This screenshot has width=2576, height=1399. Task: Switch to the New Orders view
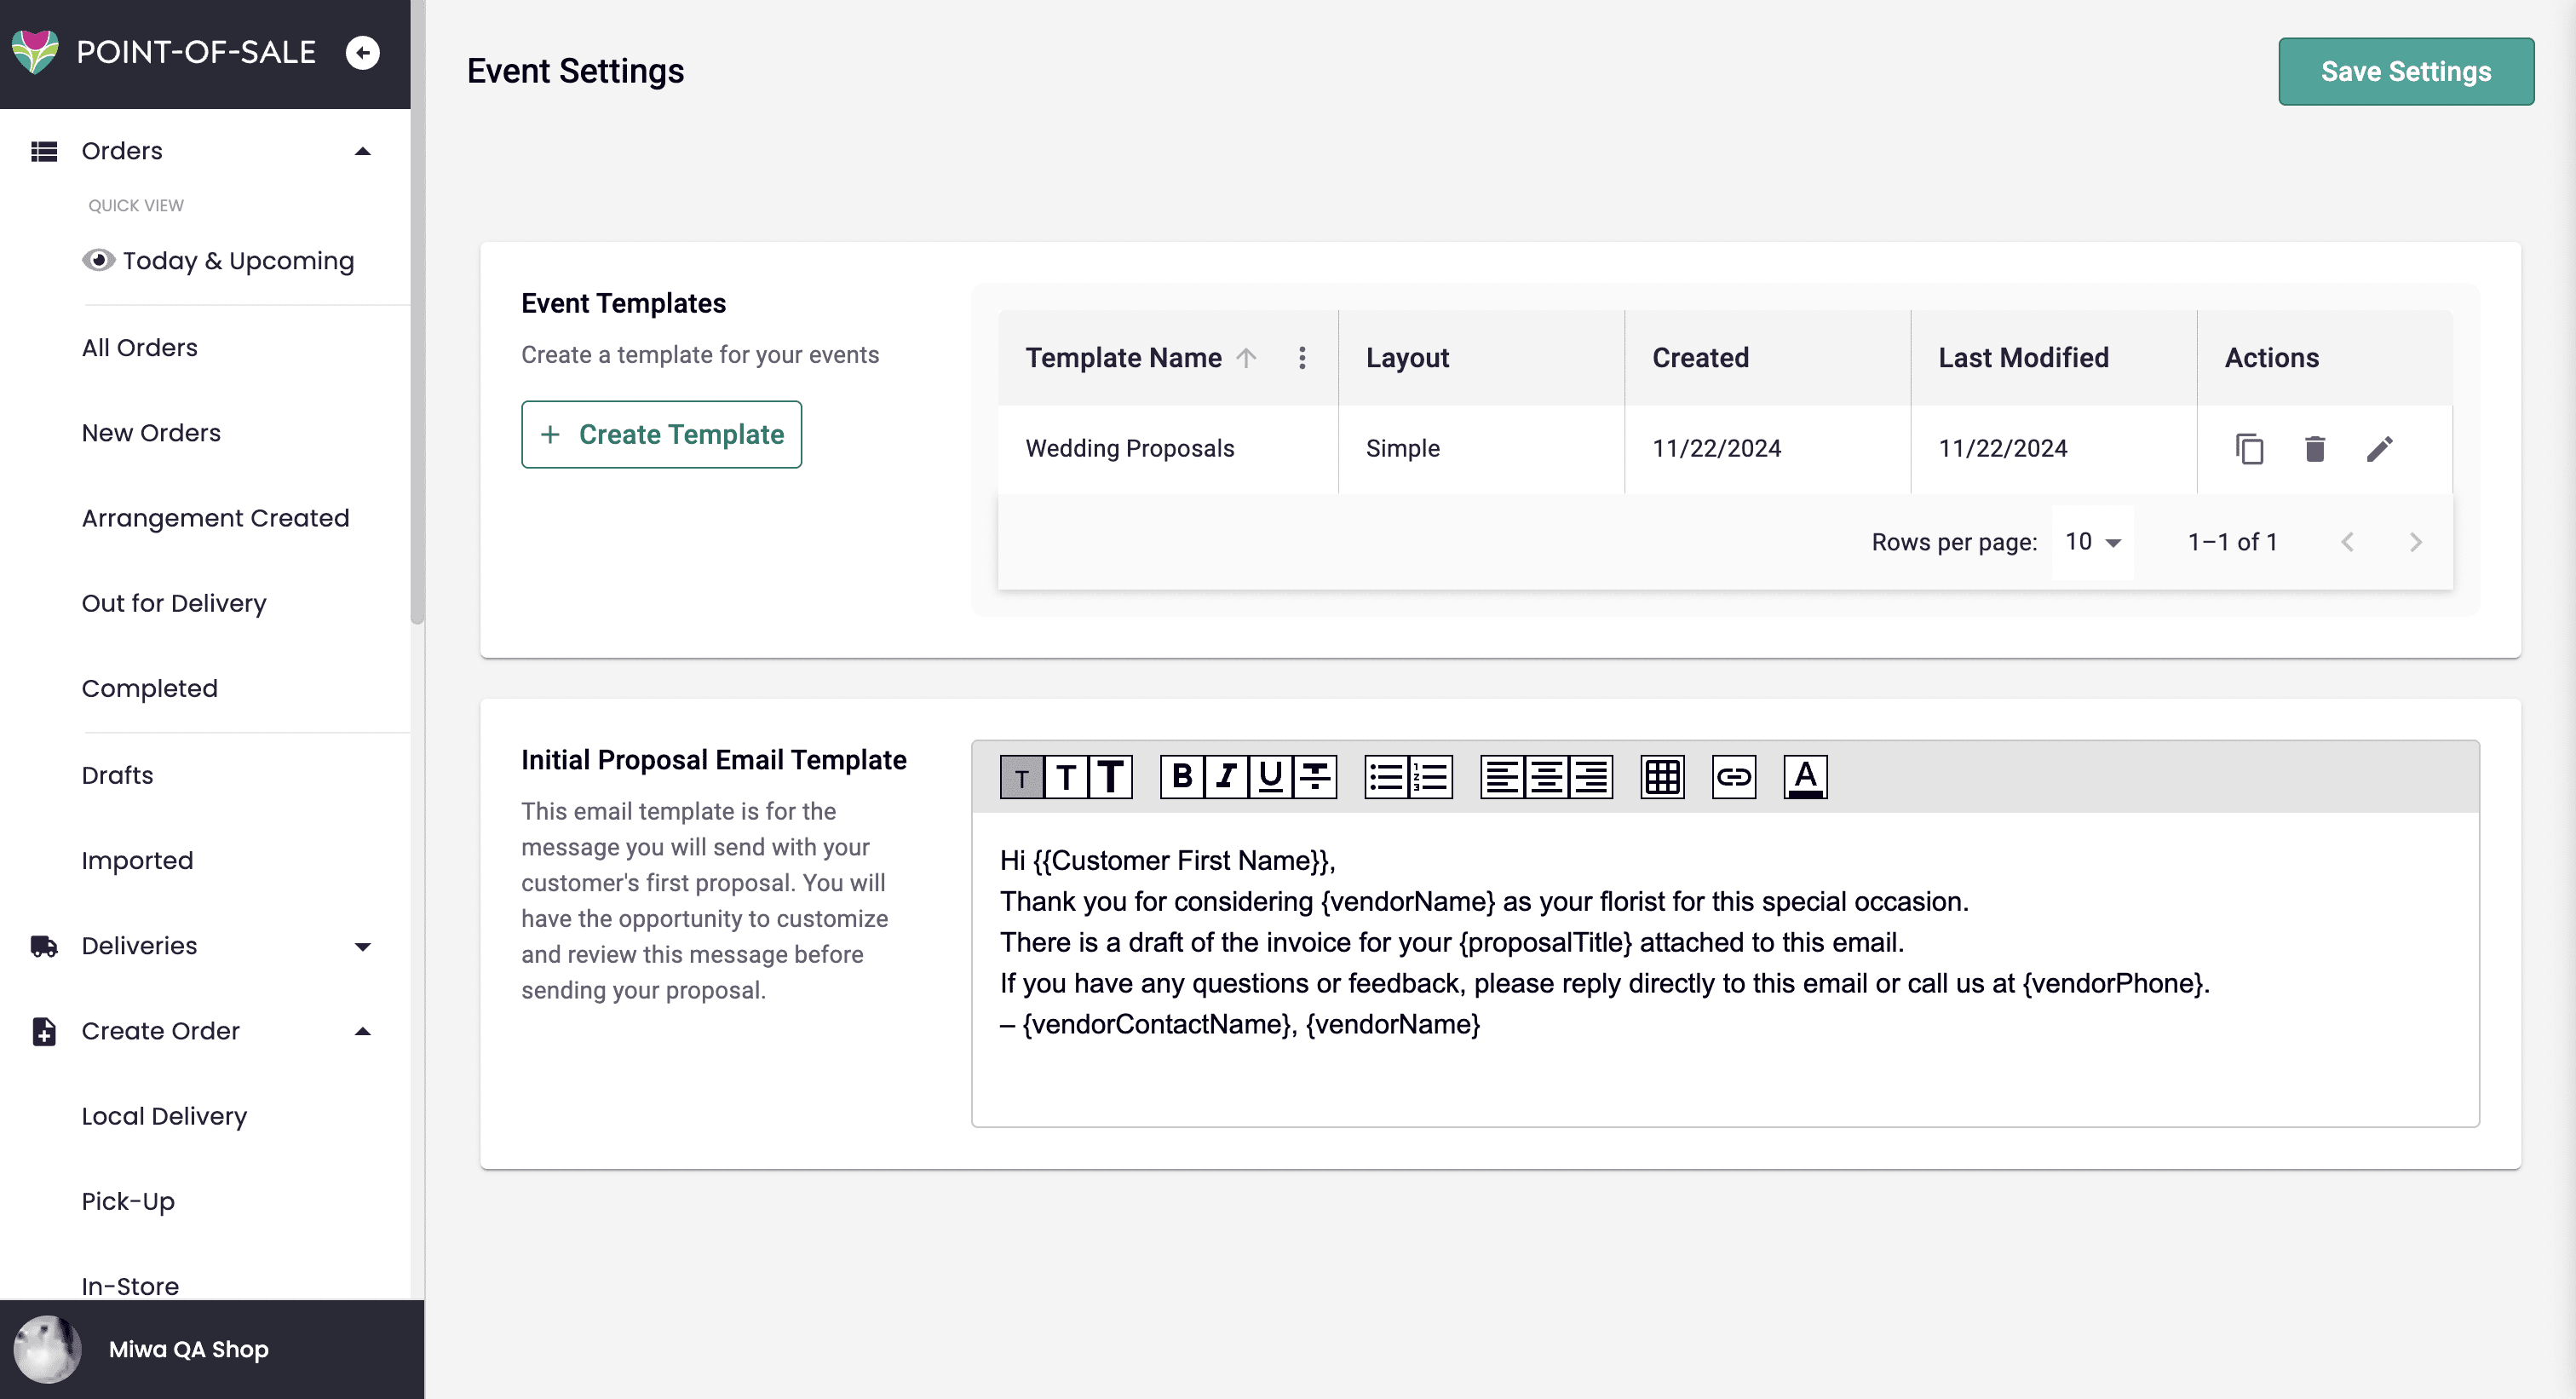[x=151, y=432]
